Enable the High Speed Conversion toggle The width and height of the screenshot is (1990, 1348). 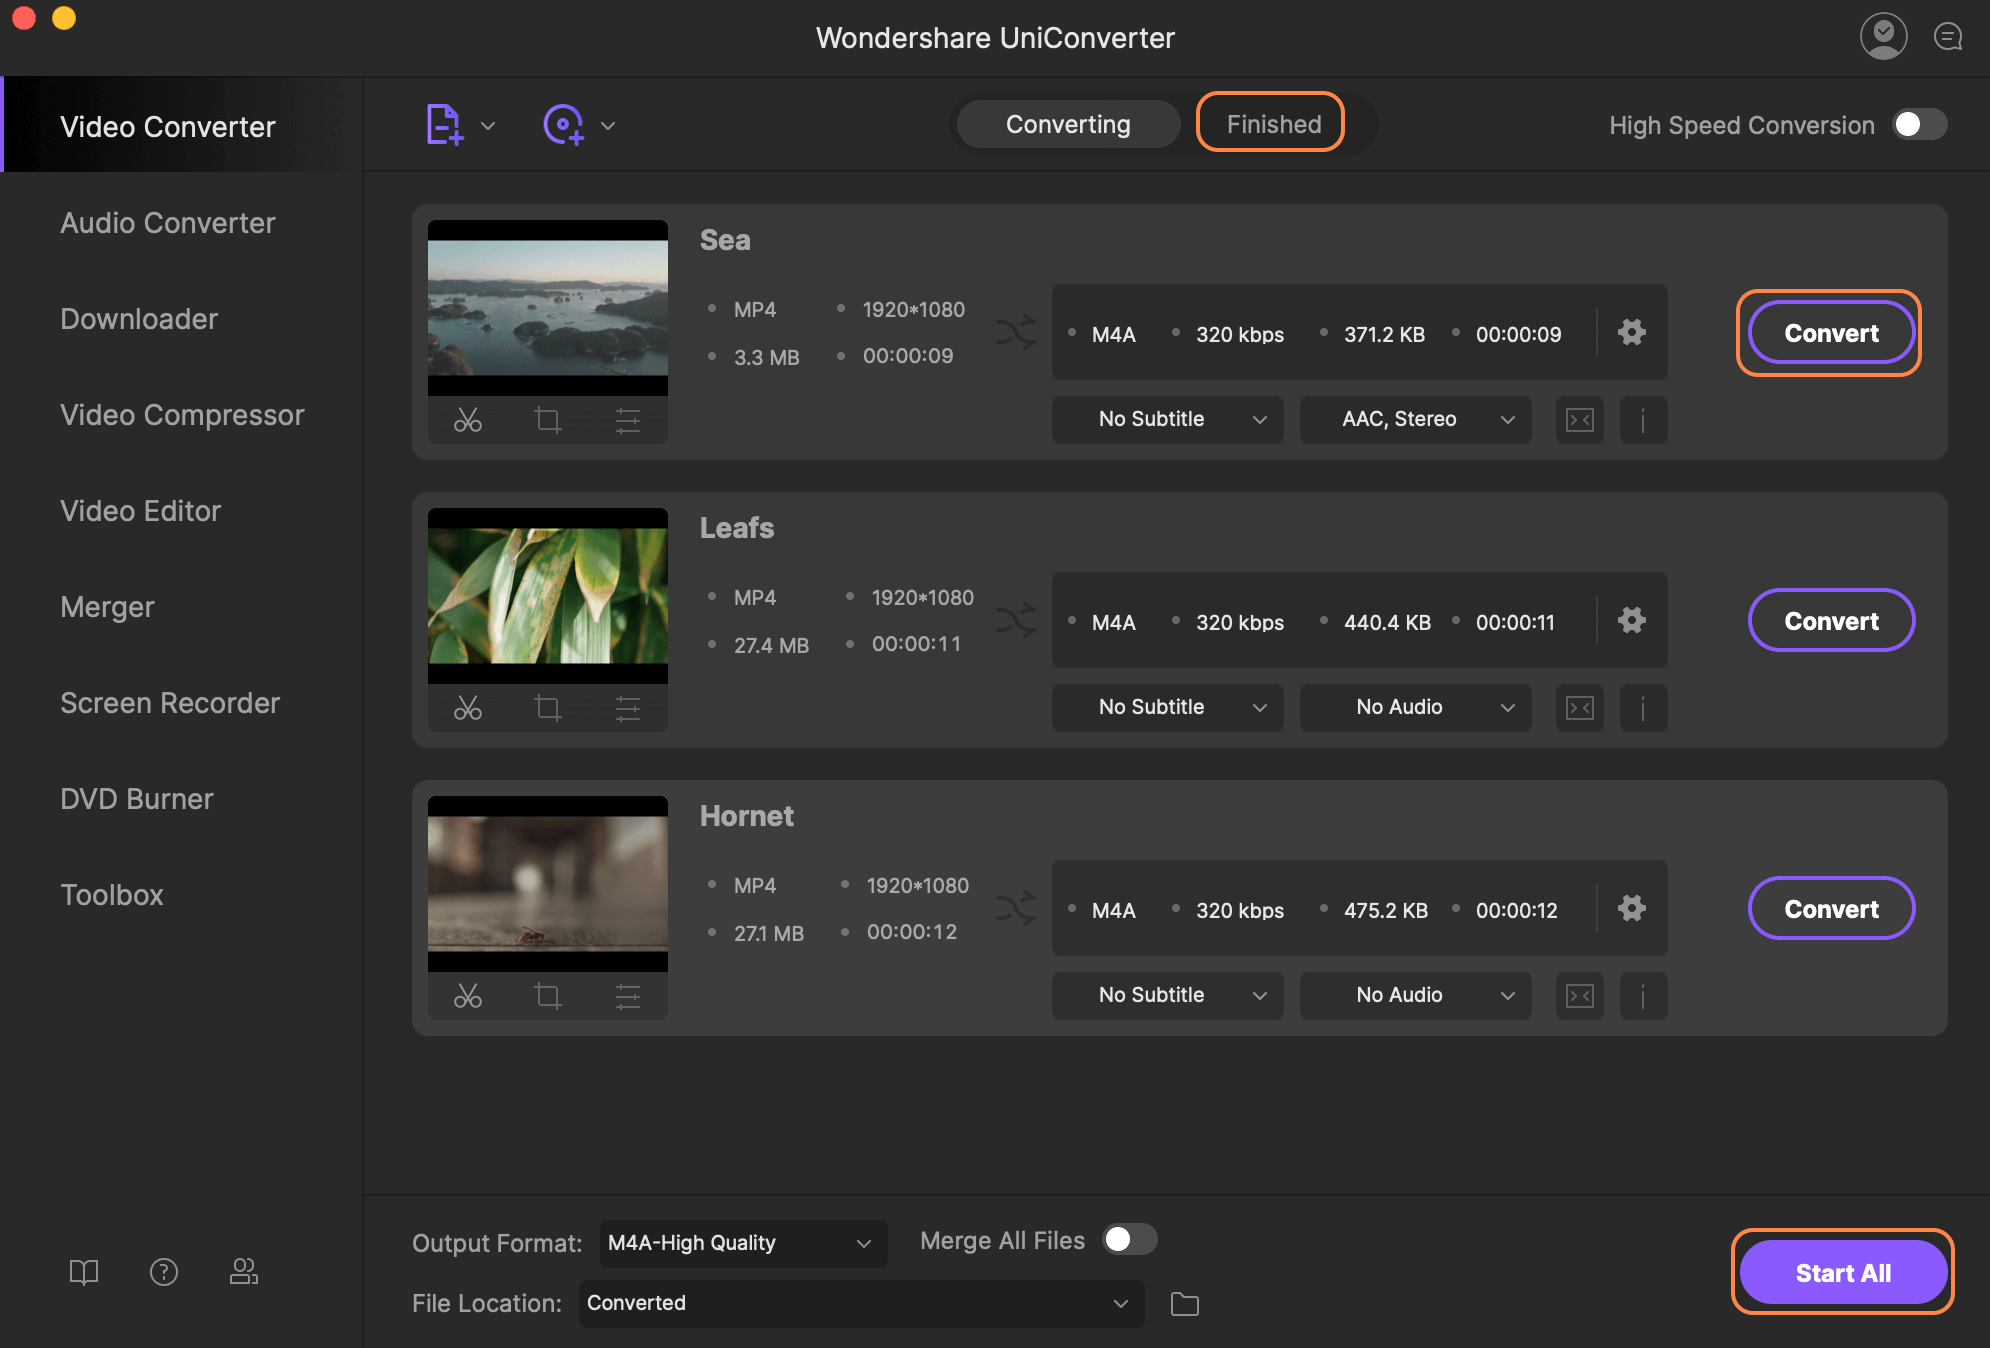[x=1919, y=123]
